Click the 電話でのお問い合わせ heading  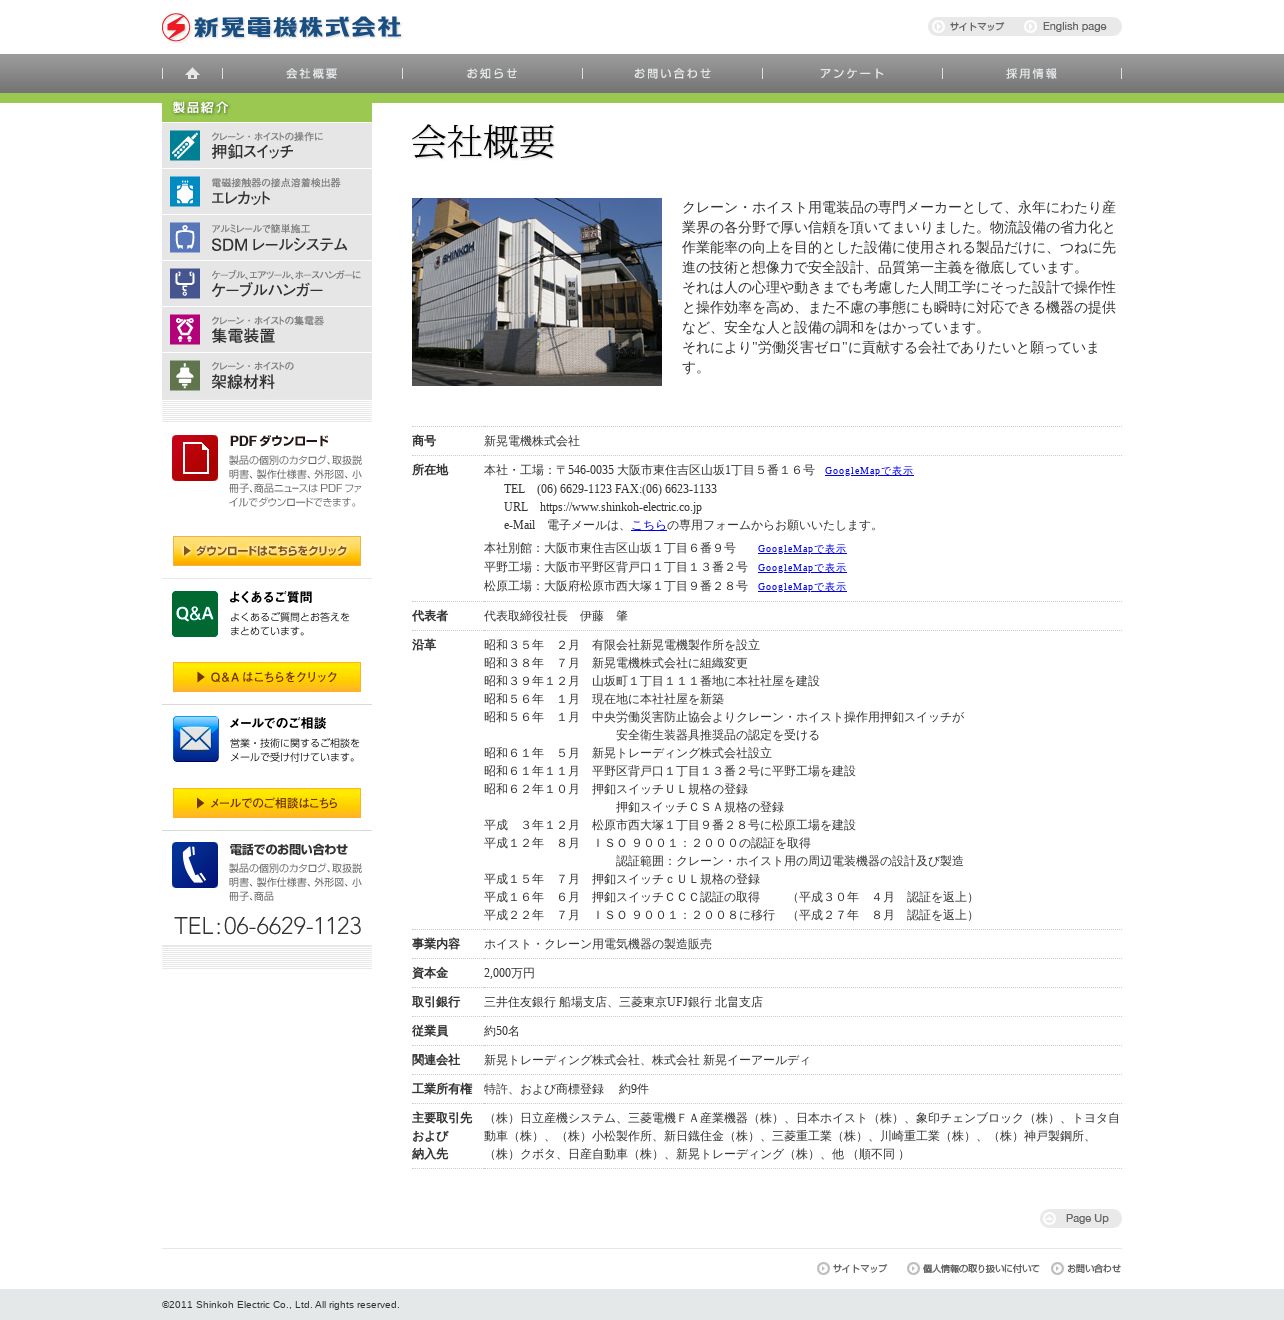tap(288, 849)
